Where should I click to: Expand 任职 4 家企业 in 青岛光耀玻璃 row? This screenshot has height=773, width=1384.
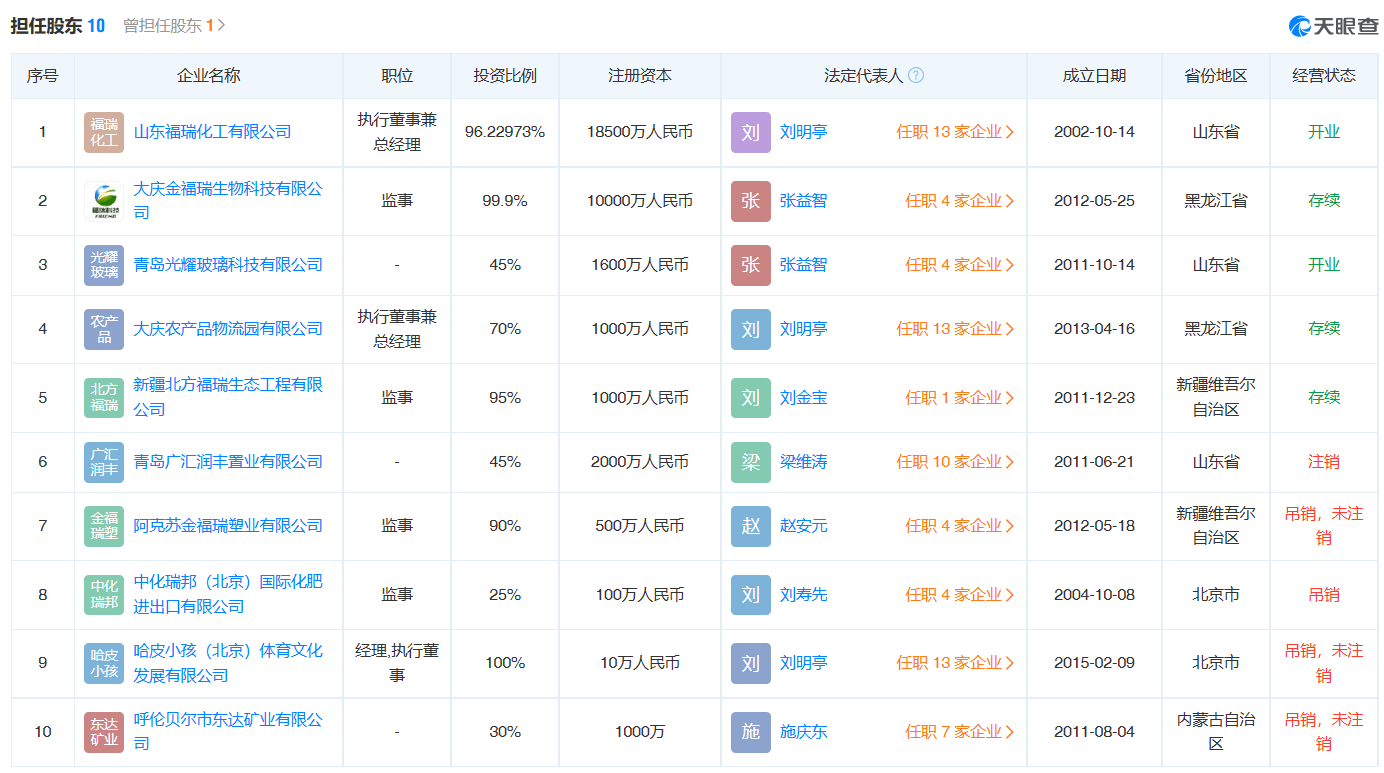(x=960, y=265)
